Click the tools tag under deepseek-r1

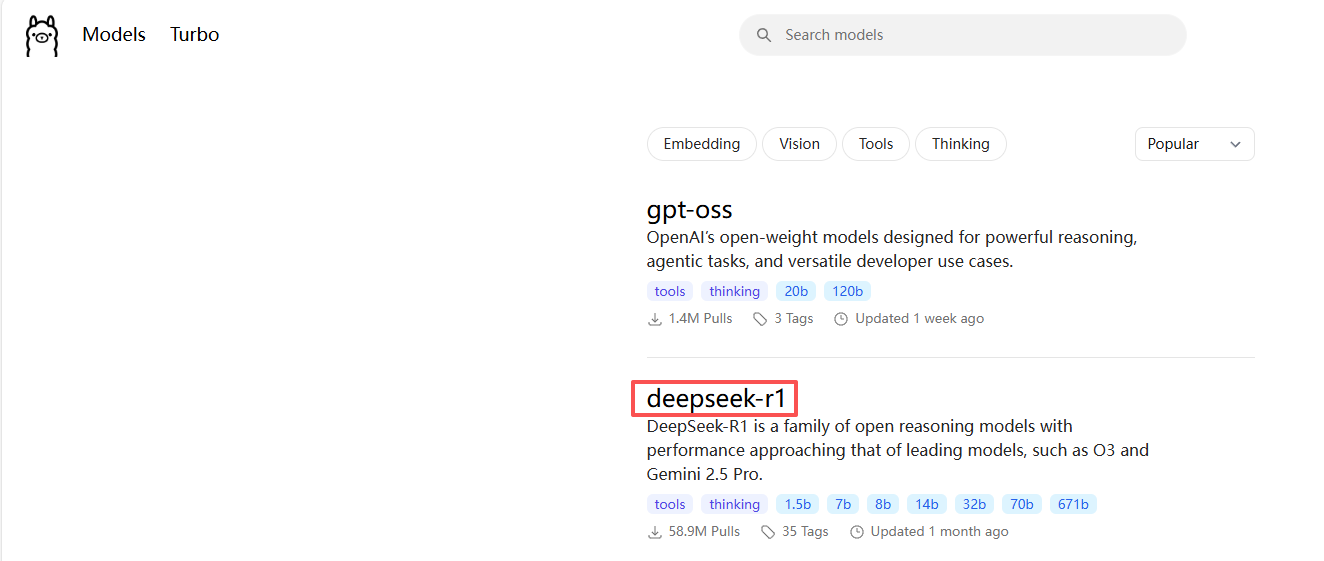click(670, 504)
